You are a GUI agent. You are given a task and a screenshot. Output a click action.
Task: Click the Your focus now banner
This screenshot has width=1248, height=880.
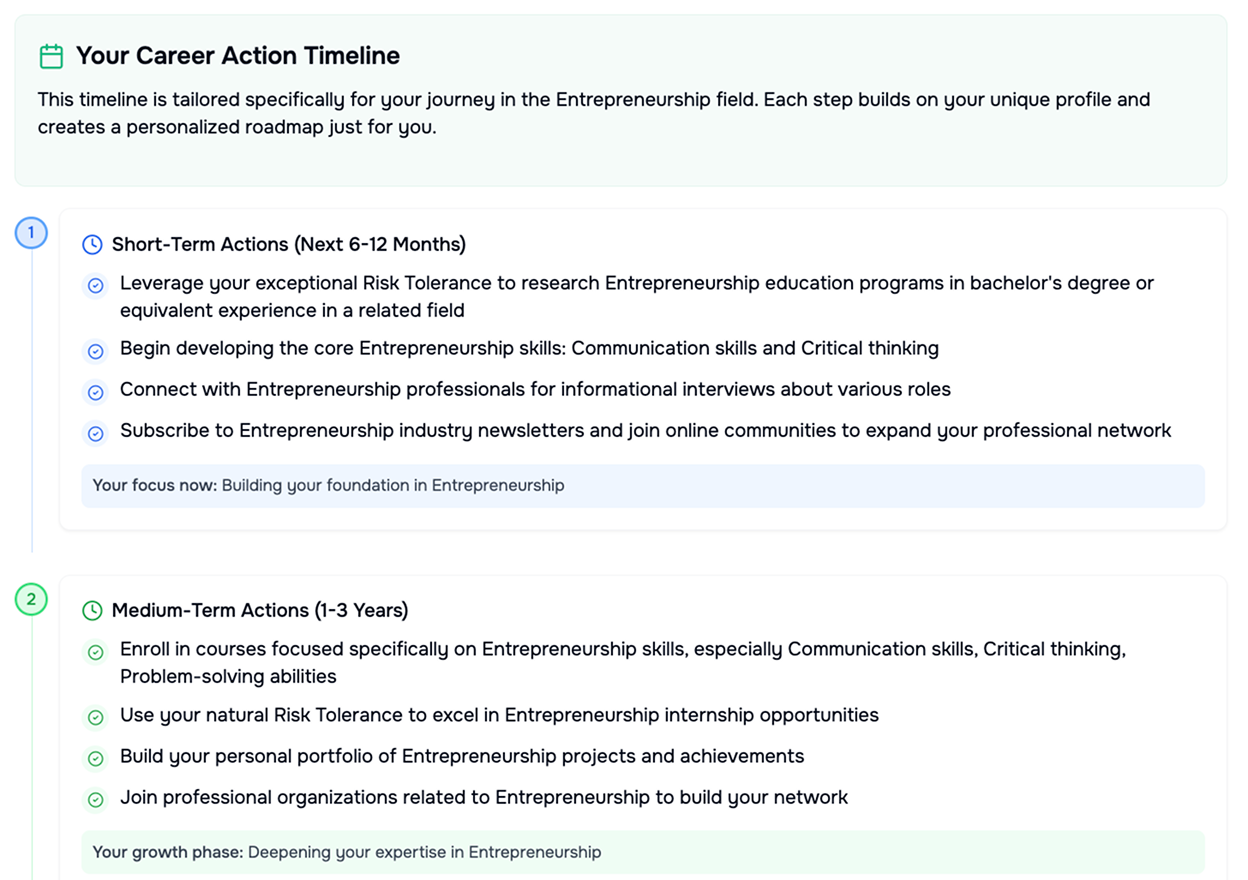click(x=643, y=485)
